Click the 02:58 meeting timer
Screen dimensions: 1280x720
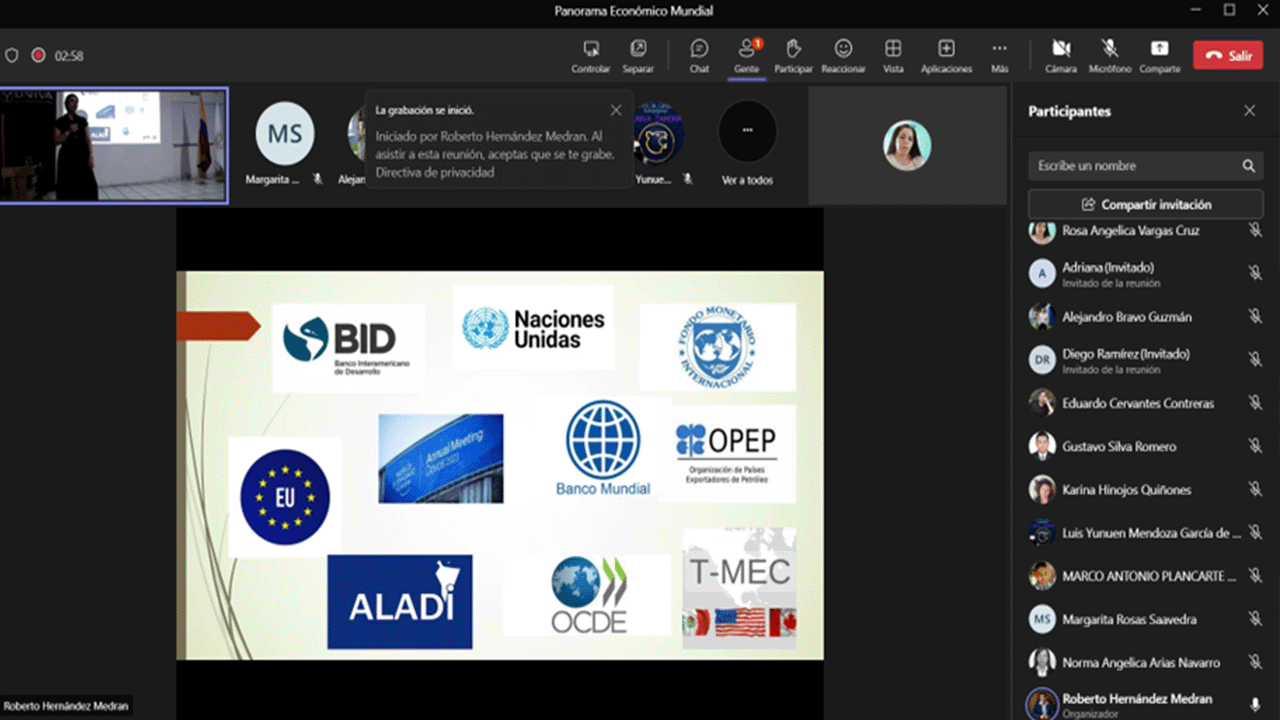point(69,56)
